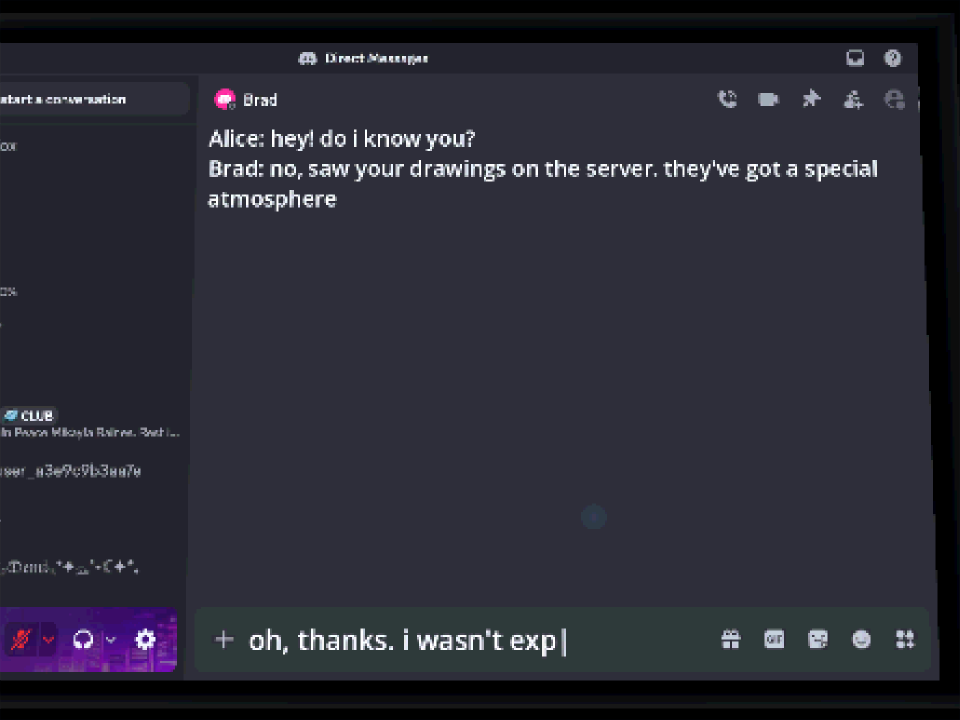This screenshot has height=720, width=960.
Task: Open the GIF picker
Action: [774, 640]
